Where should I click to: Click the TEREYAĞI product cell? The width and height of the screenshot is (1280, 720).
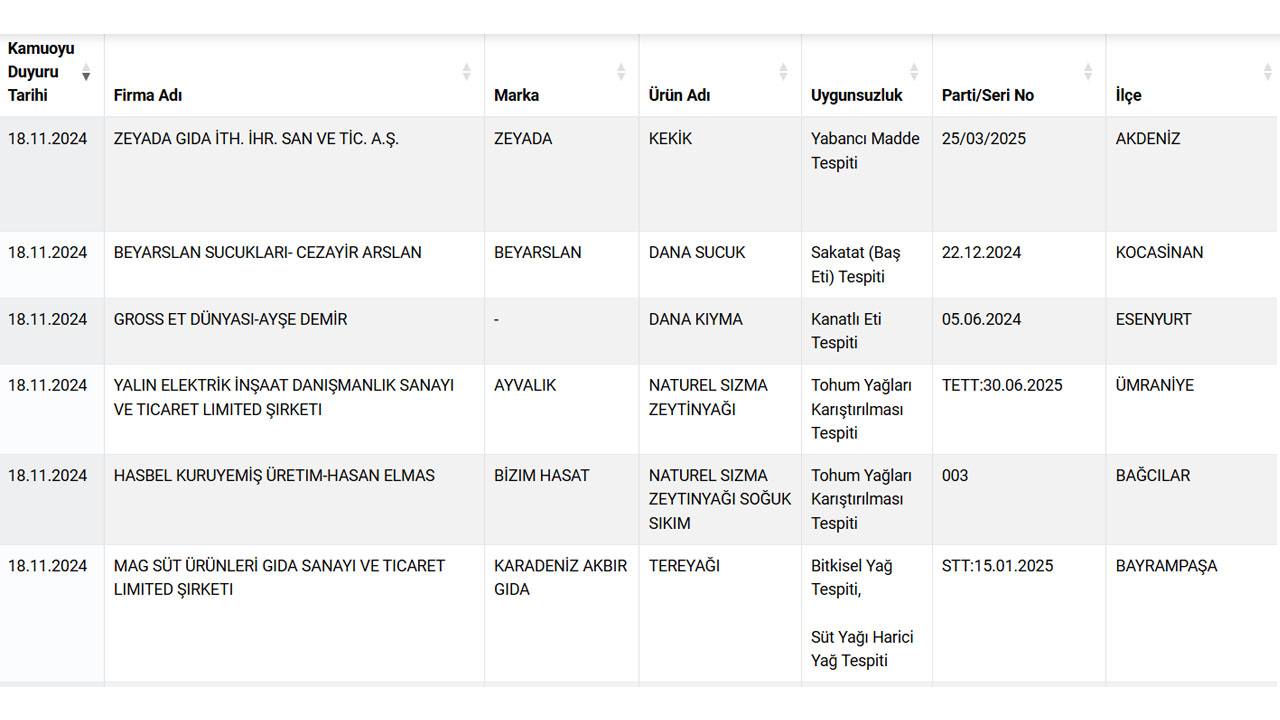click(684, 566)
